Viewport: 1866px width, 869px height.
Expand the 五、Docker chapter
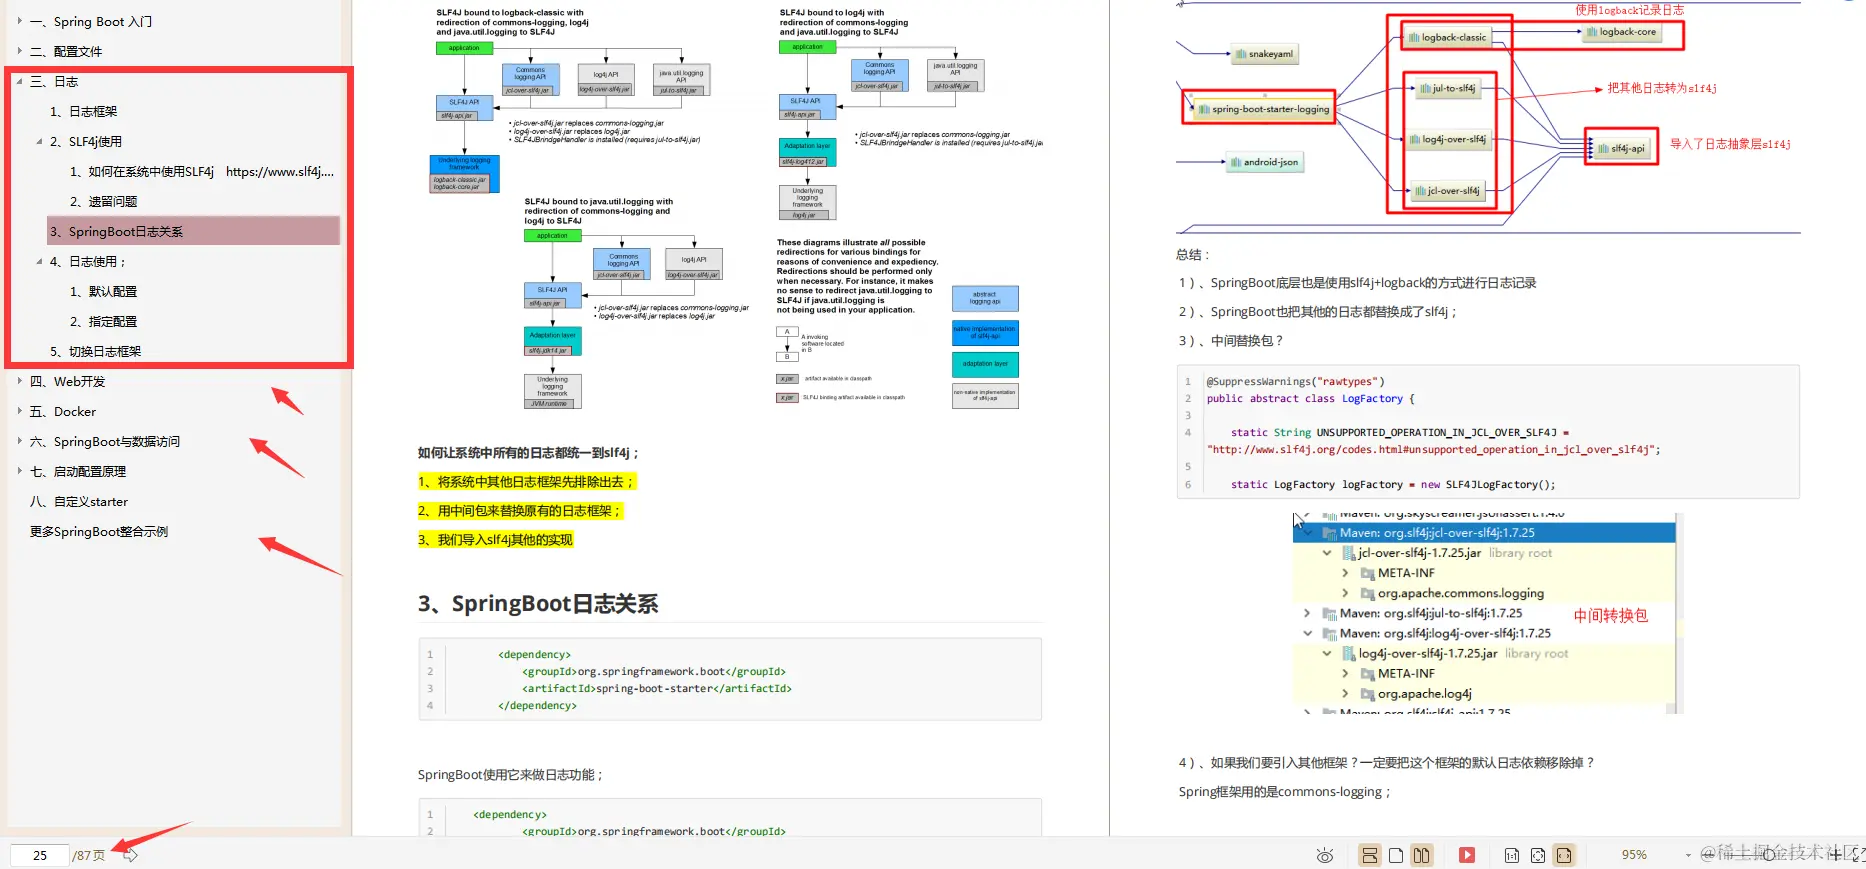(x=19, y=411)
